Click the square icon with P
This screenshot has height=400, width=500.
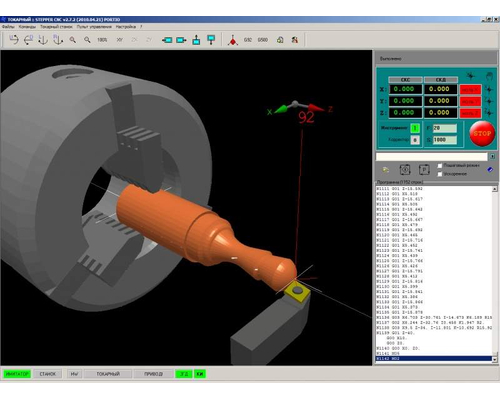point(424,170)
